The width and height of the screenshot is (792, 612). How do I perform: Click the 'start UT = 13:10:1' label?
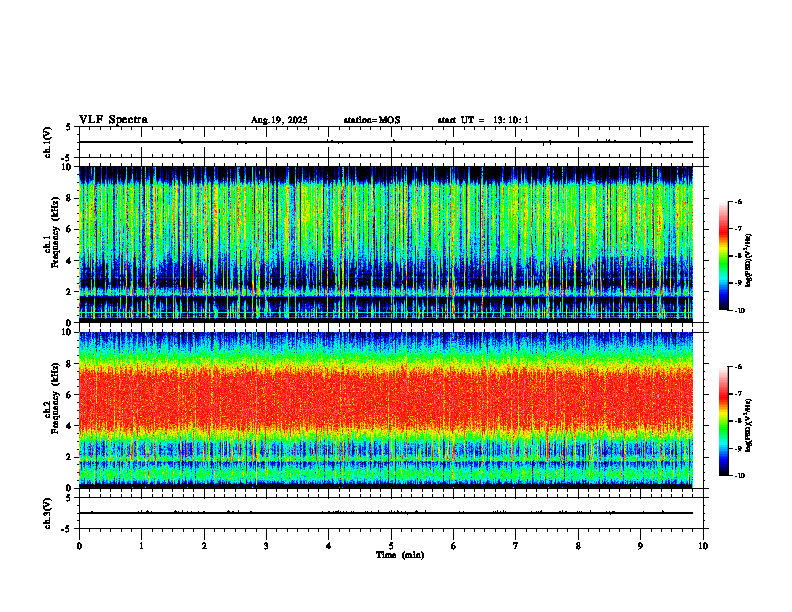coord(483,120)
